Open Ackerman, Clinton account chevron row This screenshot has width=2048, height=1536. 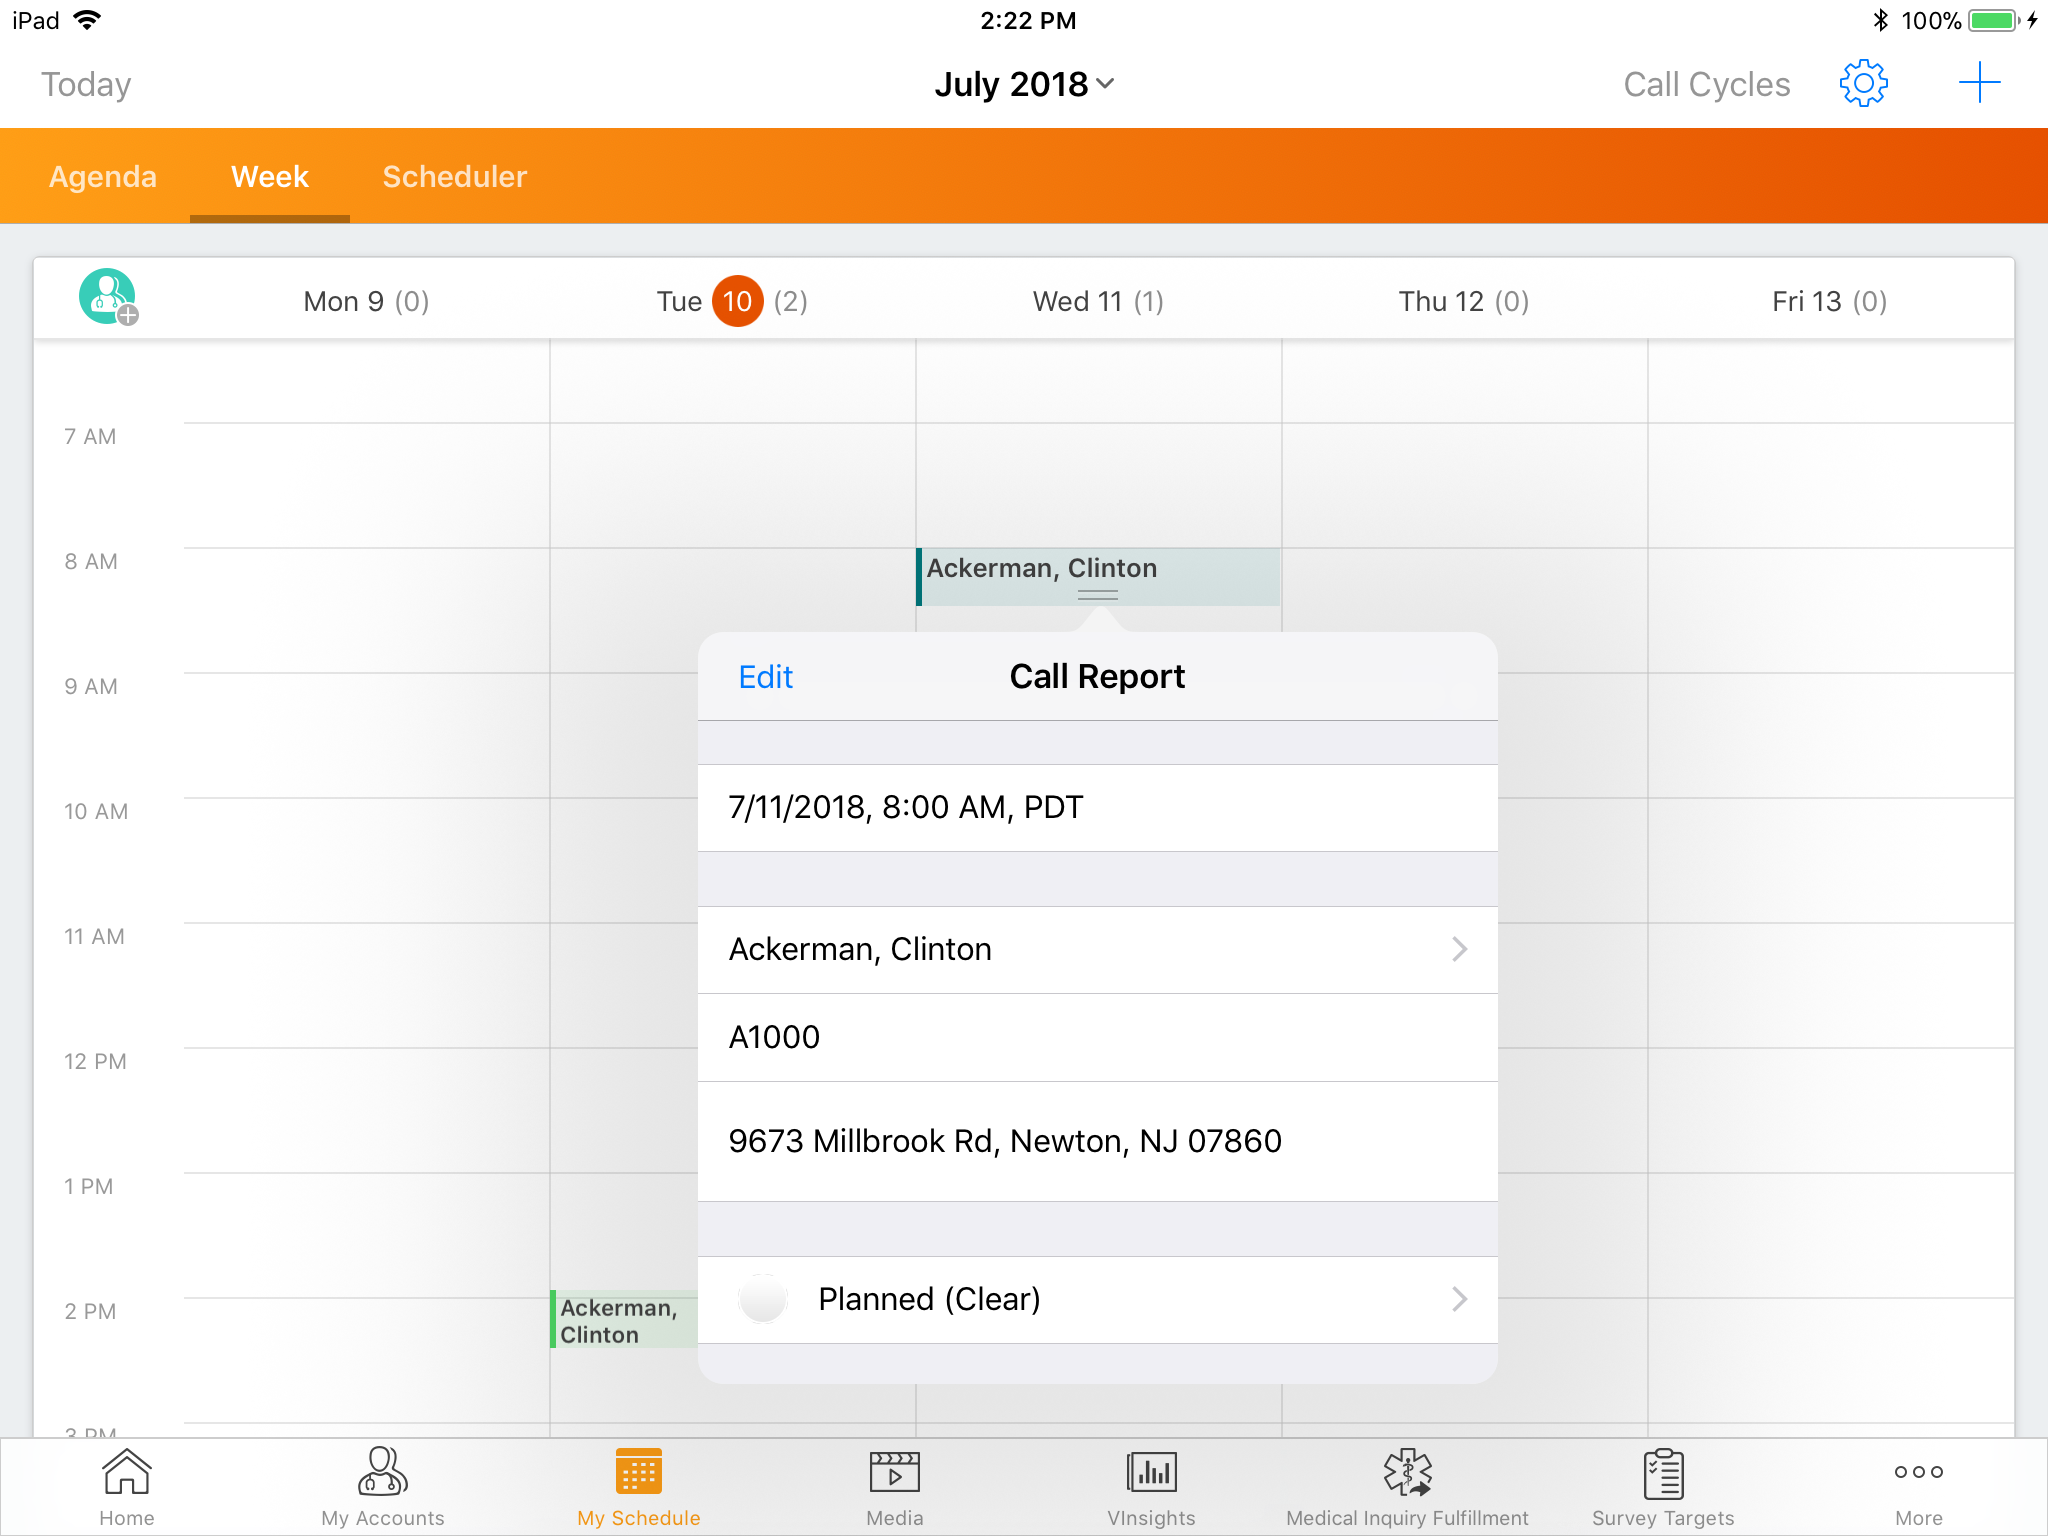pyautogui.click(x=1097, y=949)
